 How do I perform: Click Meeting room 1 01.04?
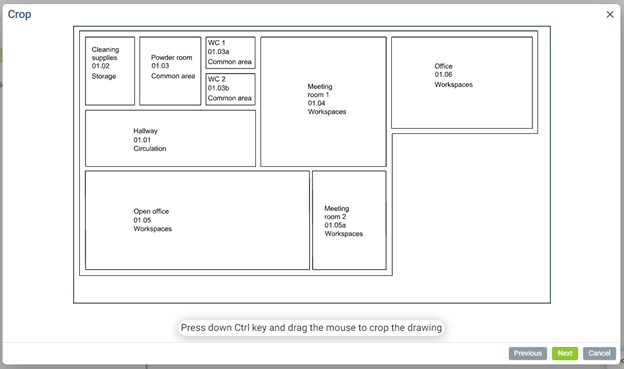click(x=323, y=102)
